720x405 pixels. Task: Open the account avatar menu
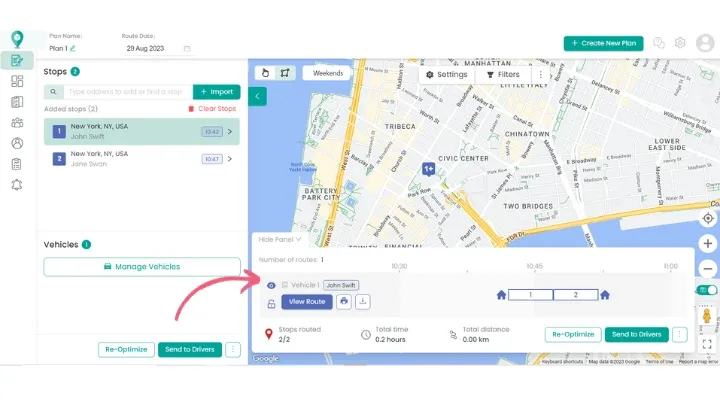click(x=705, y=43)
